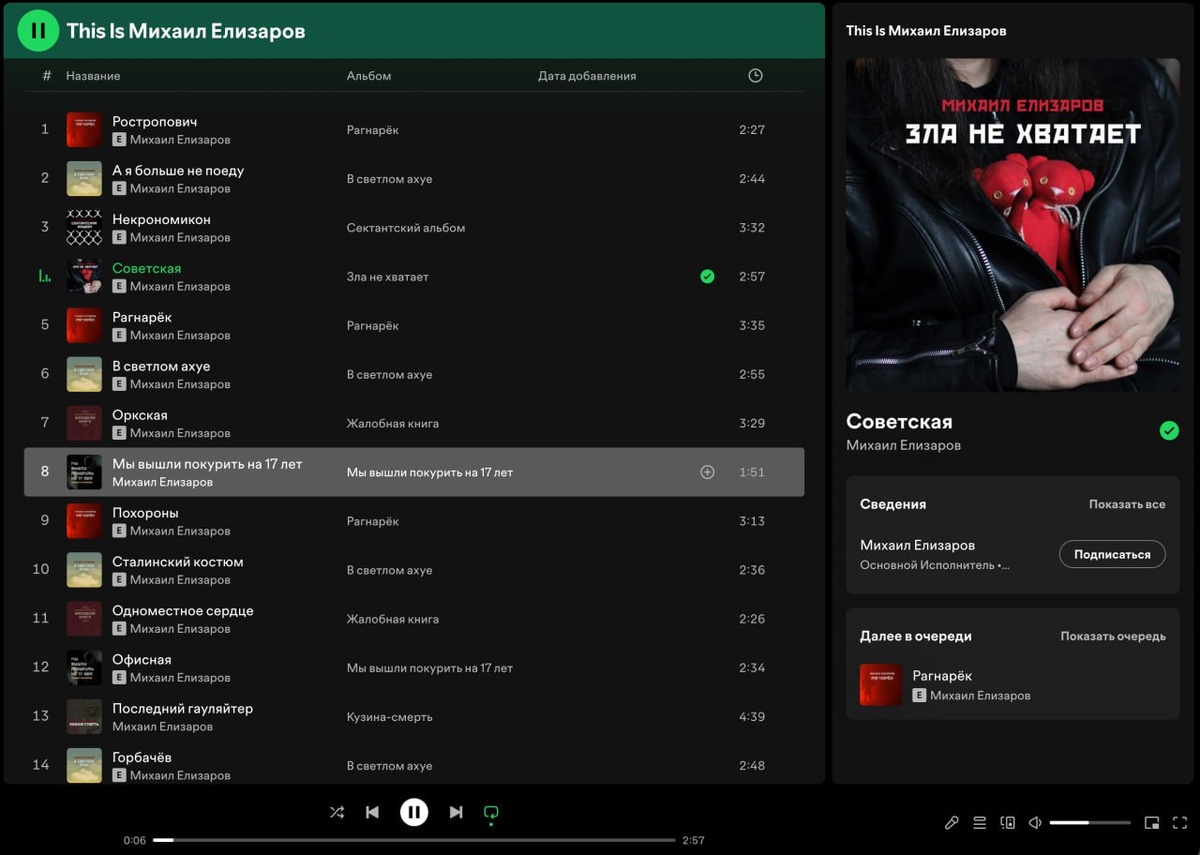Select the Ростропович track
Screen dimensions: 1200x855
click(x=154, y=121)
